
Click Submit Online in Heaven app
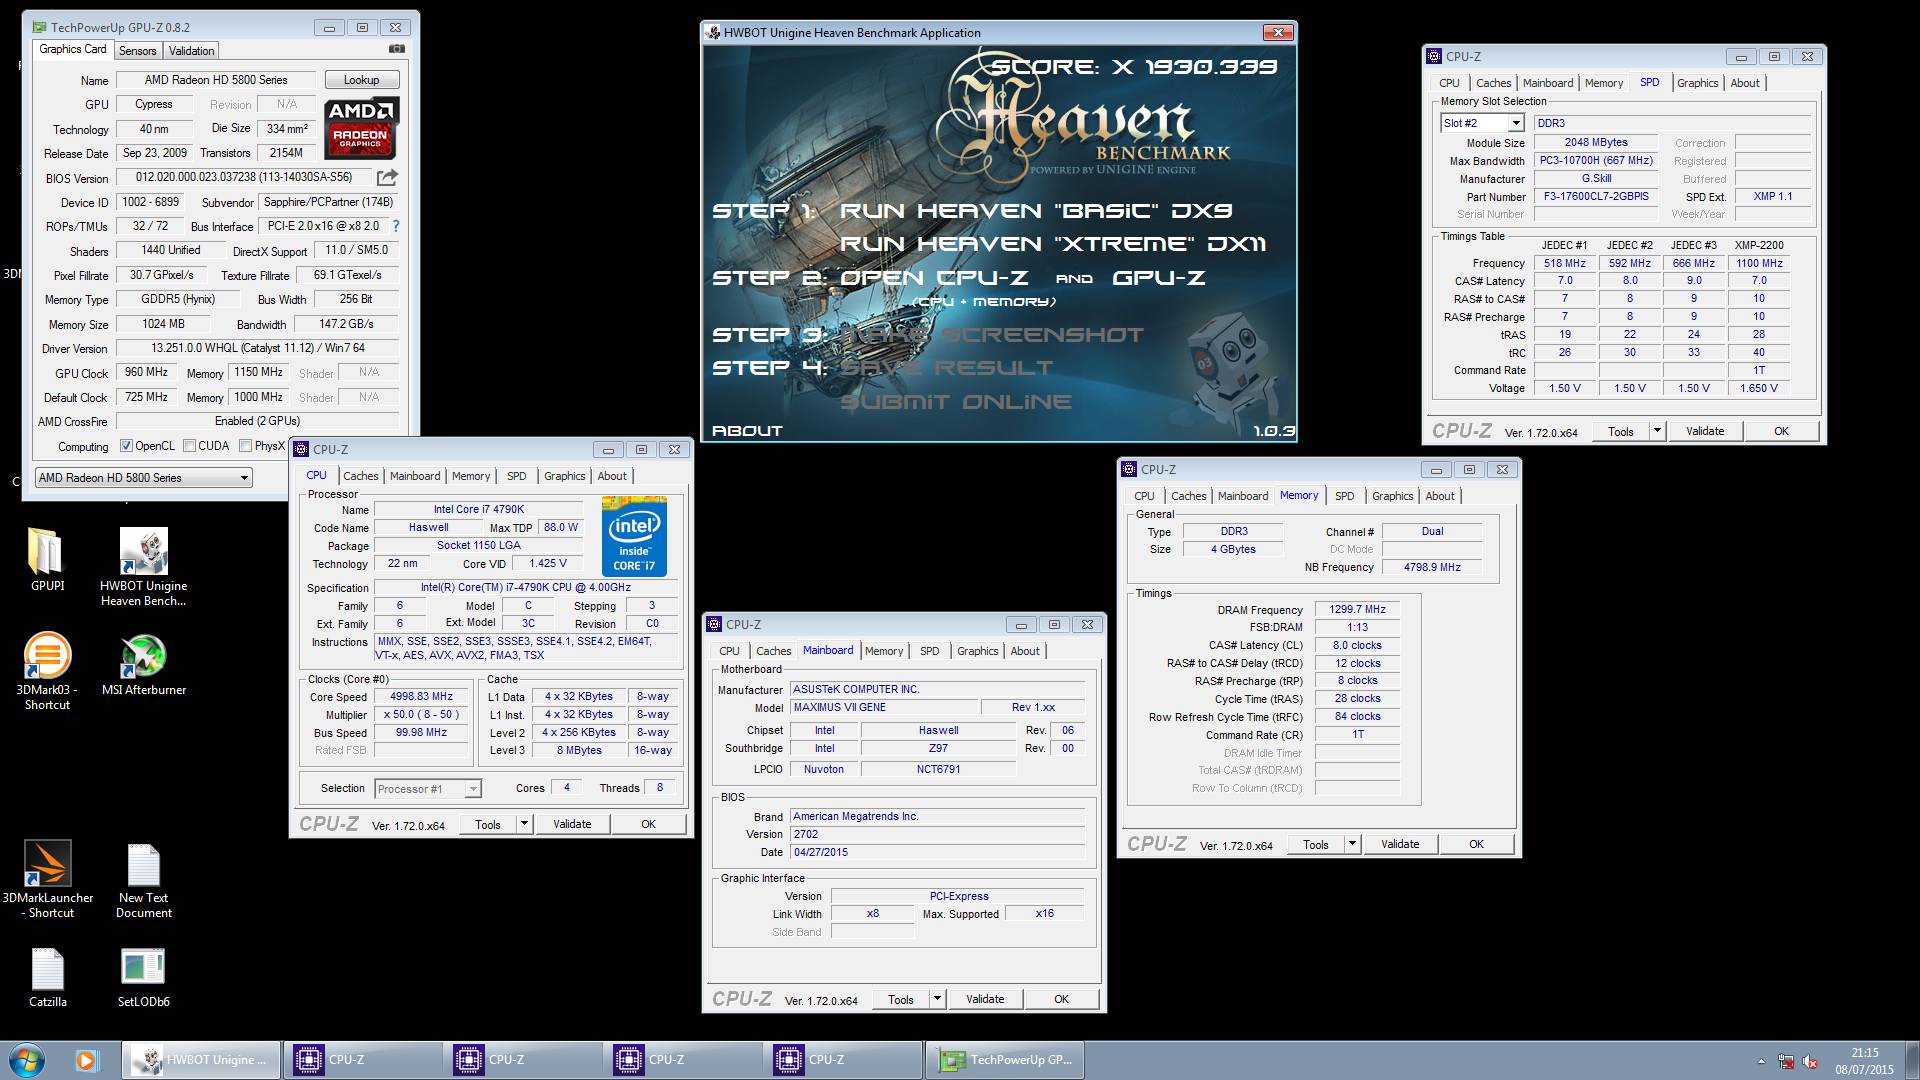coord(956,402)
